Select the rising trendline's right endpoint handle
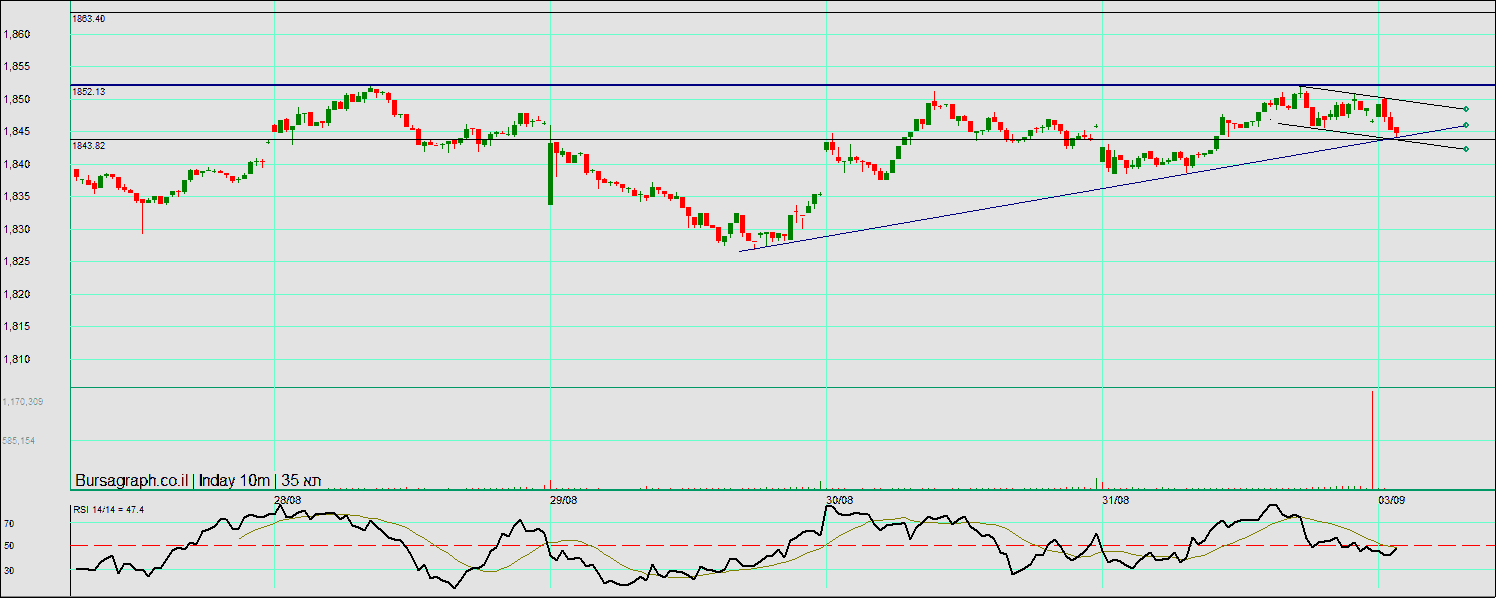Viewport: 1496px width, 598px height. [x=1465, y=125]
